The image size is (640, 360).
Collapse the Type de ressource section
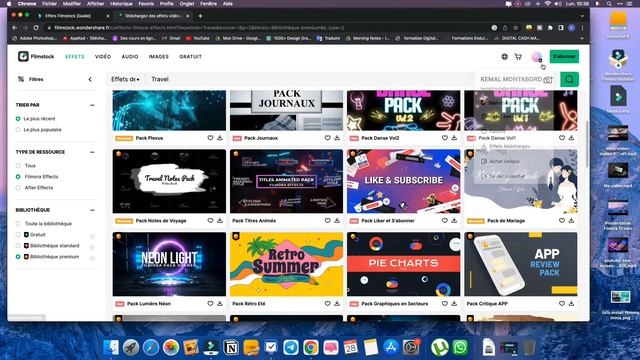[92, 152]
